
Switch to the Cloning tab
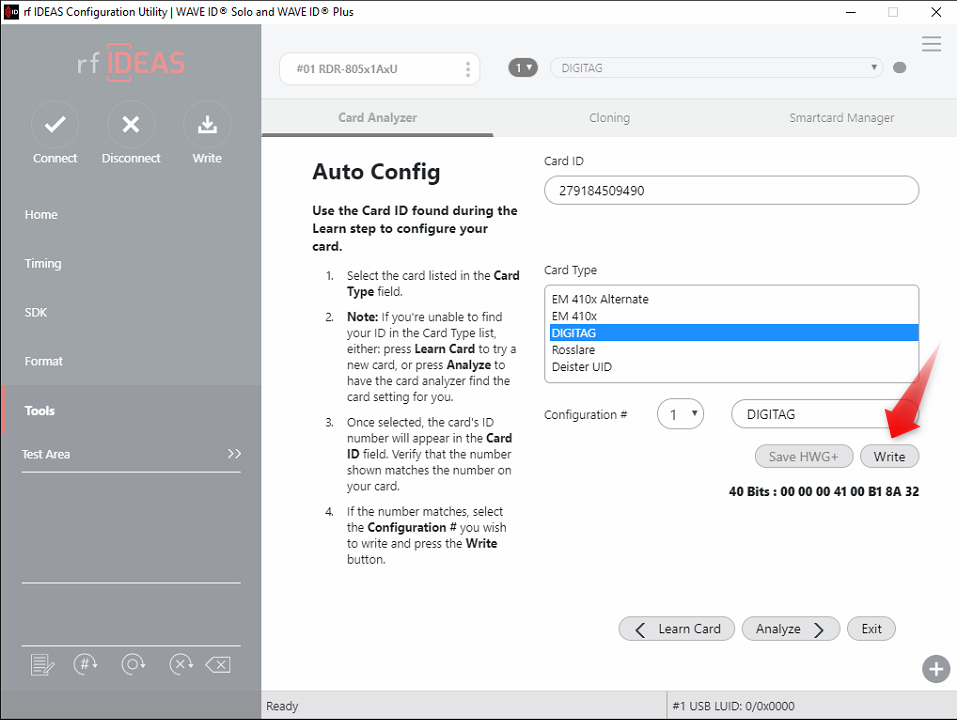609,118
